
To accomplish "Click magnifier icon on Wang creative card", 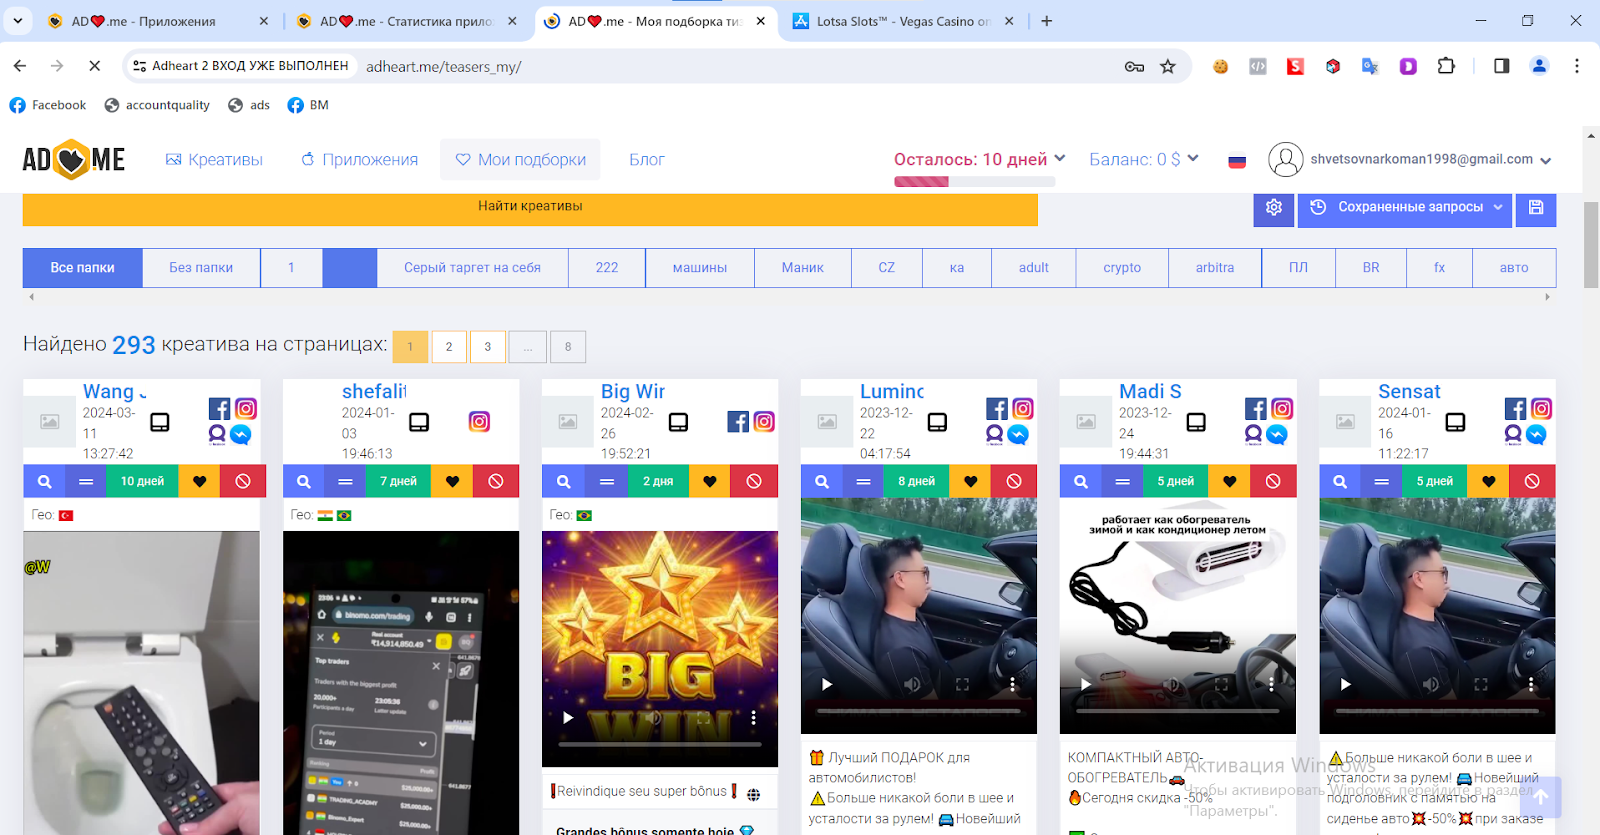I will coord(44,481).
